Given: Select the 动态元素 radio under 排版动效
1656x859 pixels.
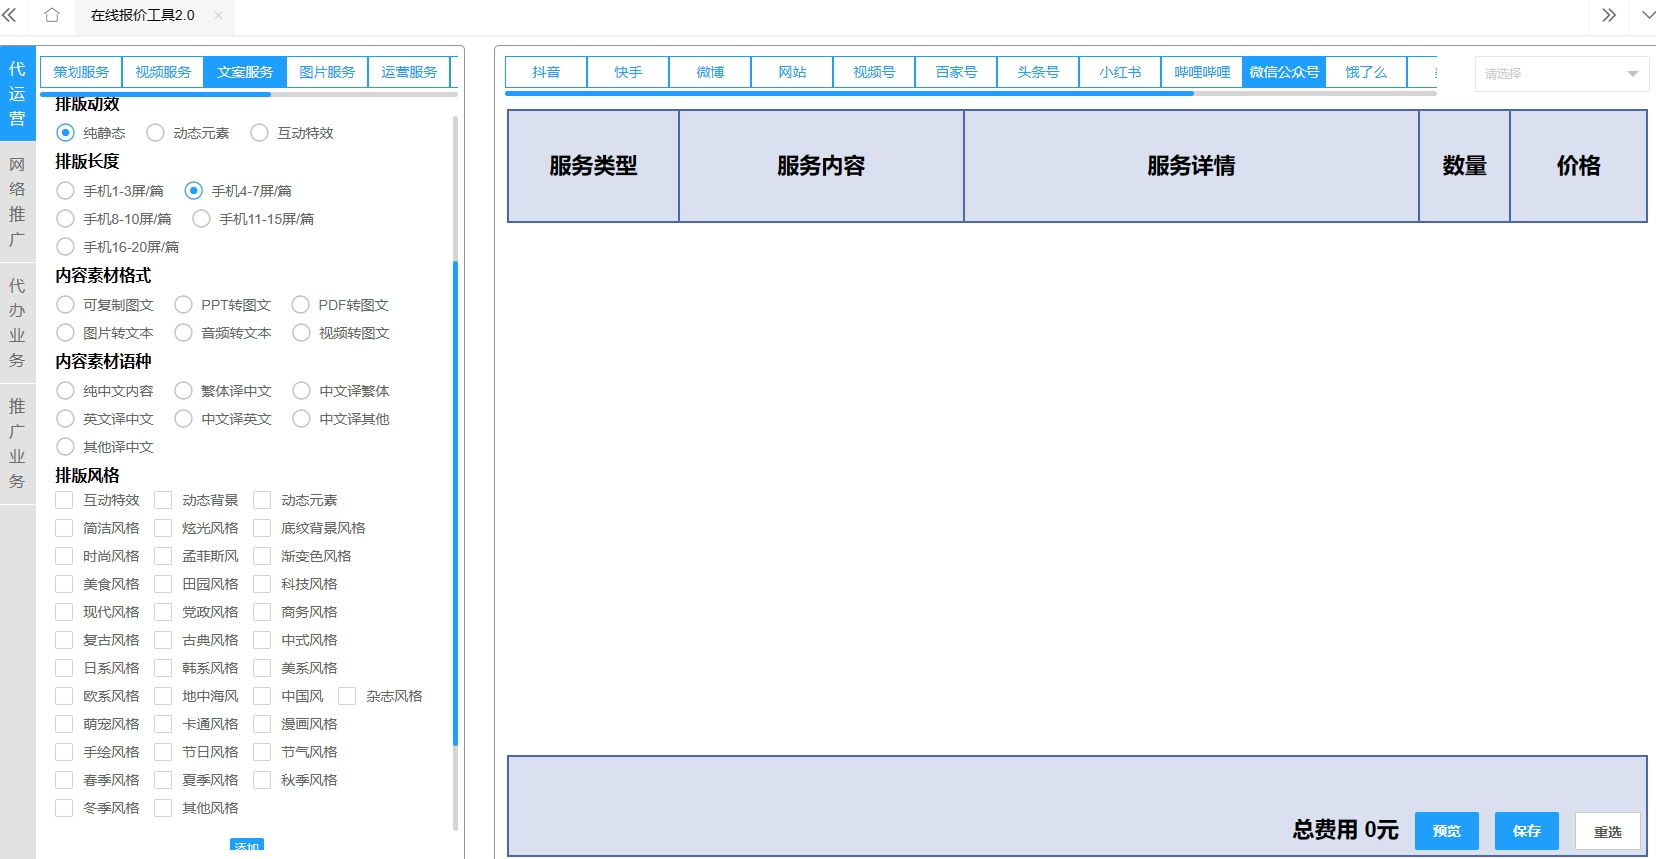Looking at the screenshot, I should [x=156, y=133].
